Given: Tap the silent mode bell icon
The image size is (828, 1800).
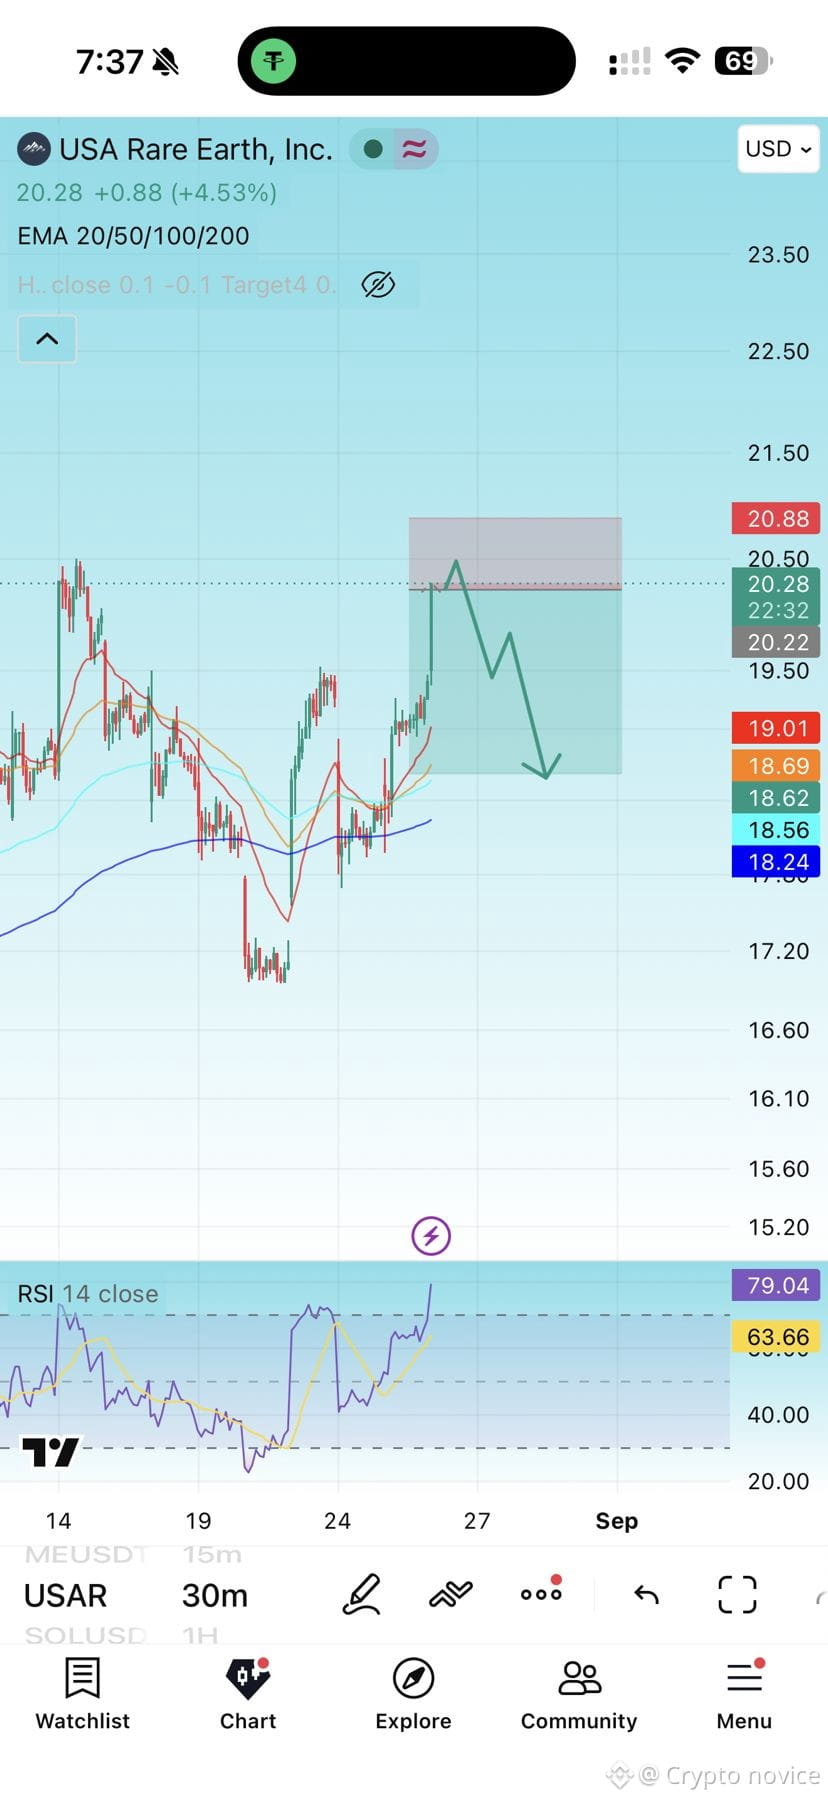Looking at the screenshot, I should click(x=165, y=62).
